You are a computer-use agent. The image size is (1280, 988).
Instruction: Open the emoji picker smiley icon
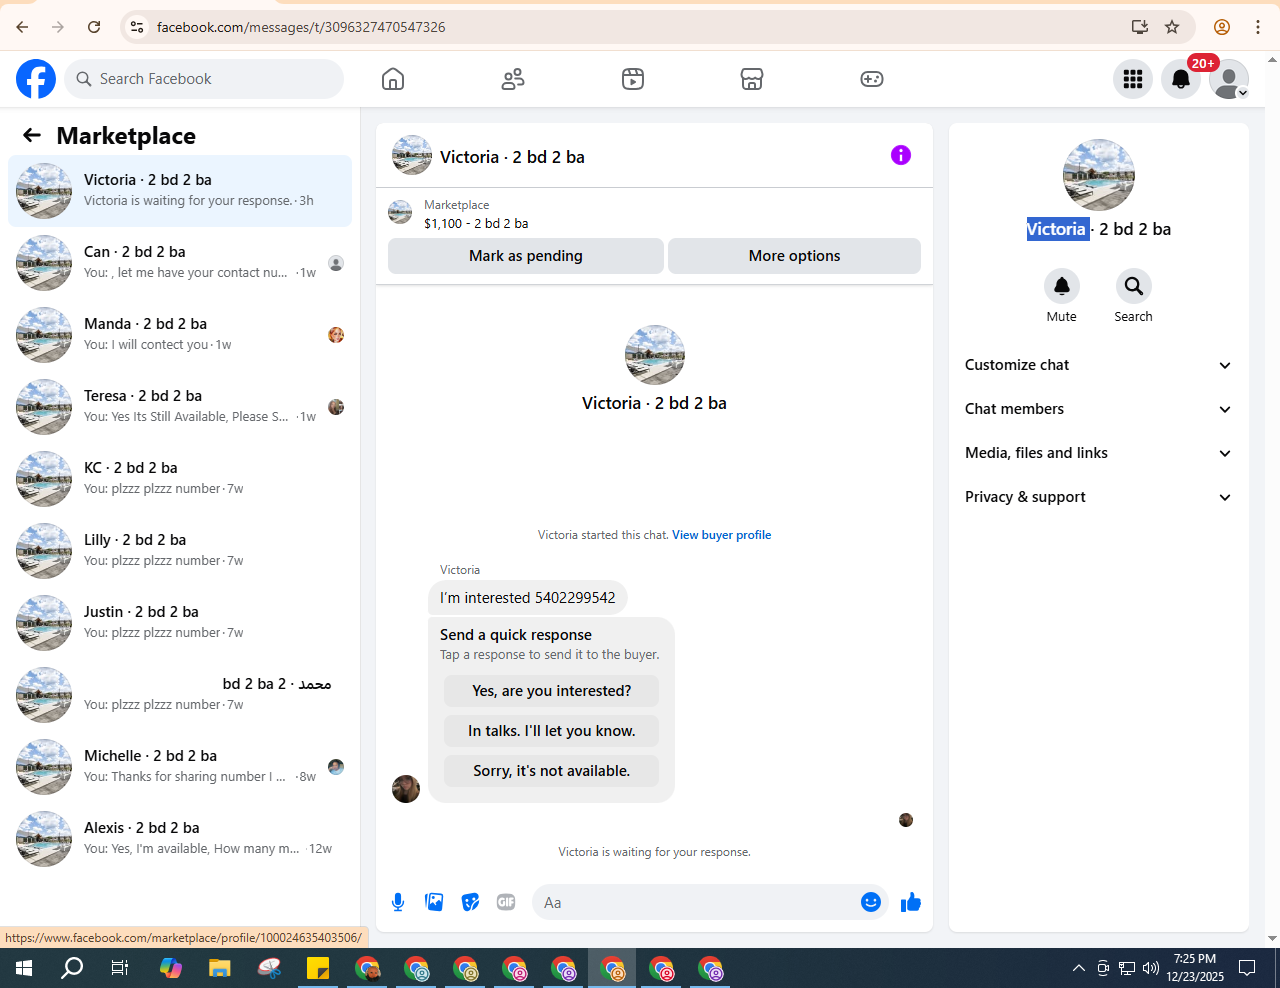pyautogui.click(x=871, y=902)
